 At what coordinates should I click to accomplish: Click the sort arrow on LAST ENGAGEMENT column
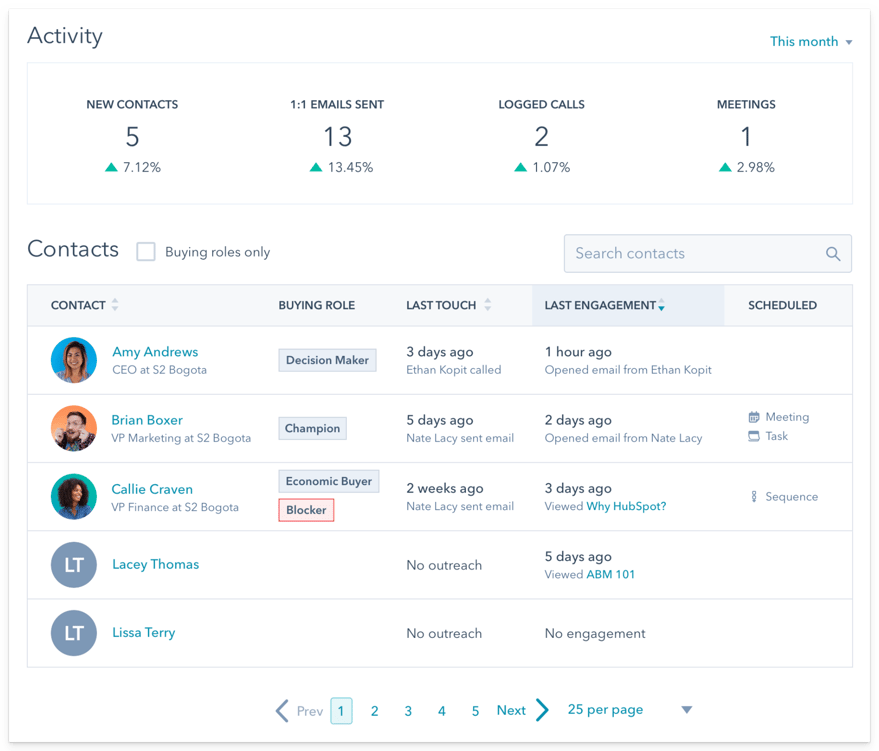pos(661,305)
